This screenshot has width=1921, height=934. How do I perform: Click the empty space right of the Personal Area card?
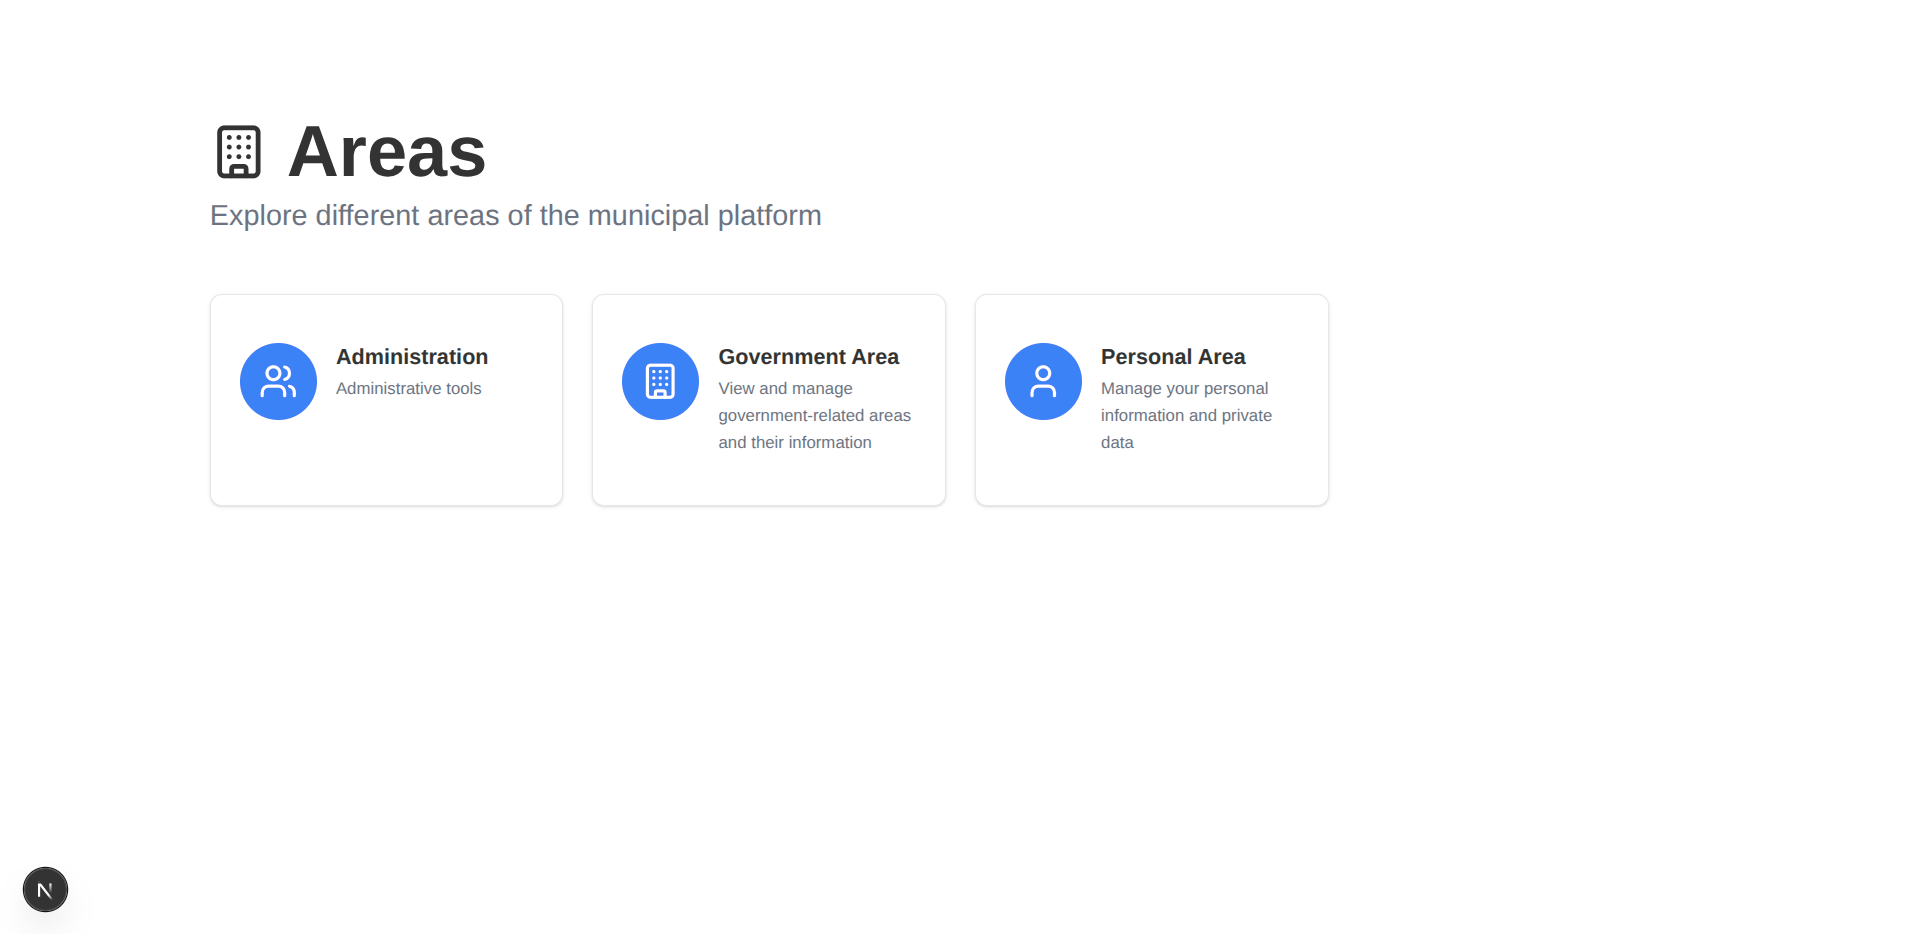(x=1600, y=400)
